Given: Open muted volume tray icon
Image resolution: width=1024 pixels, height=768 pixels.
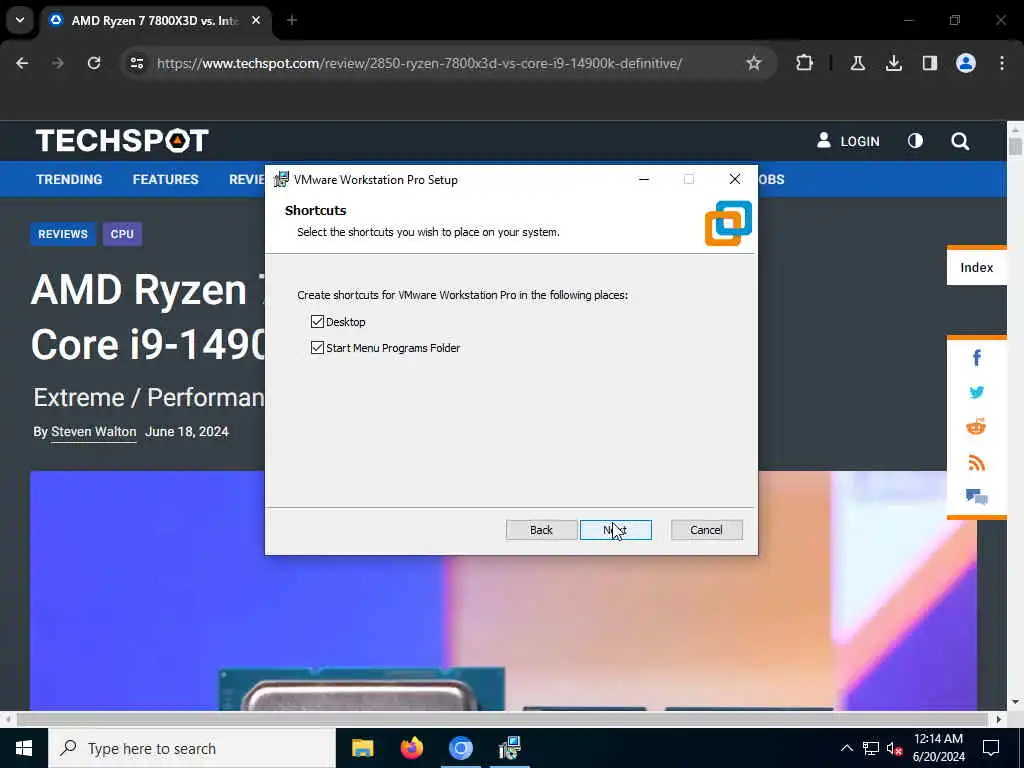Looking at the screenshot, I should (x=894, y=748).
